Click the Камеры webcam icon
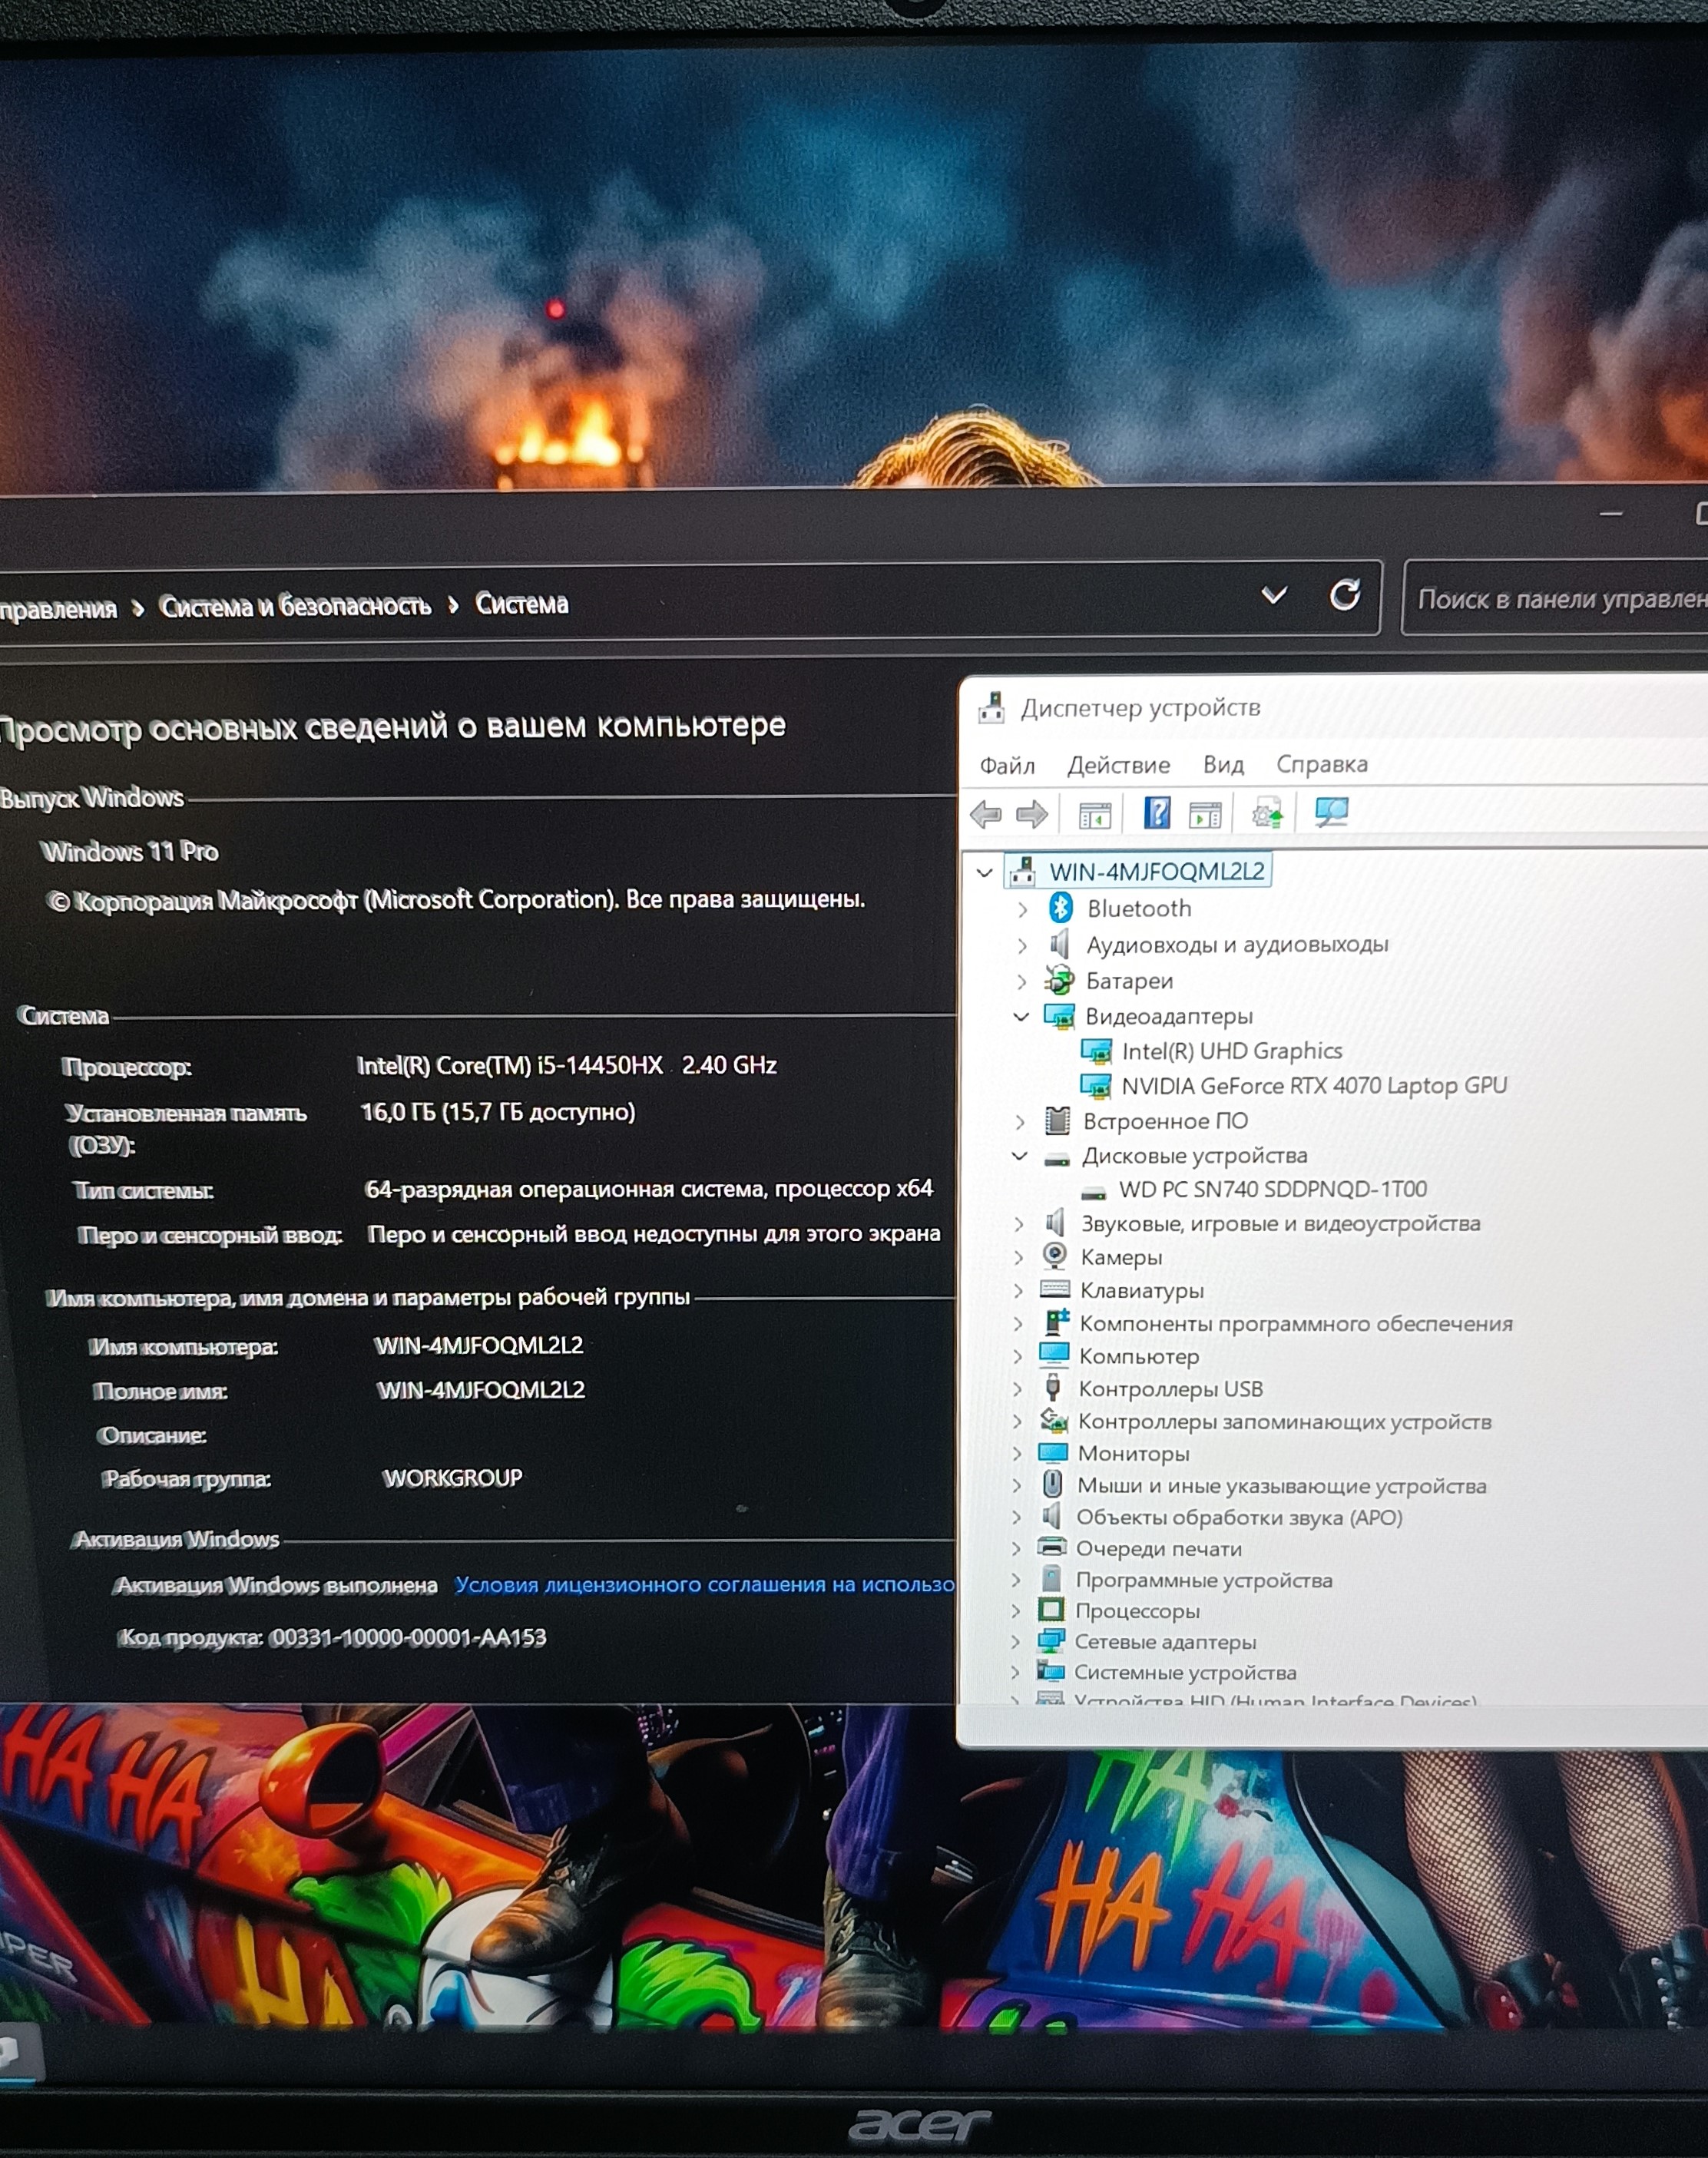 click(1054, 1256)
